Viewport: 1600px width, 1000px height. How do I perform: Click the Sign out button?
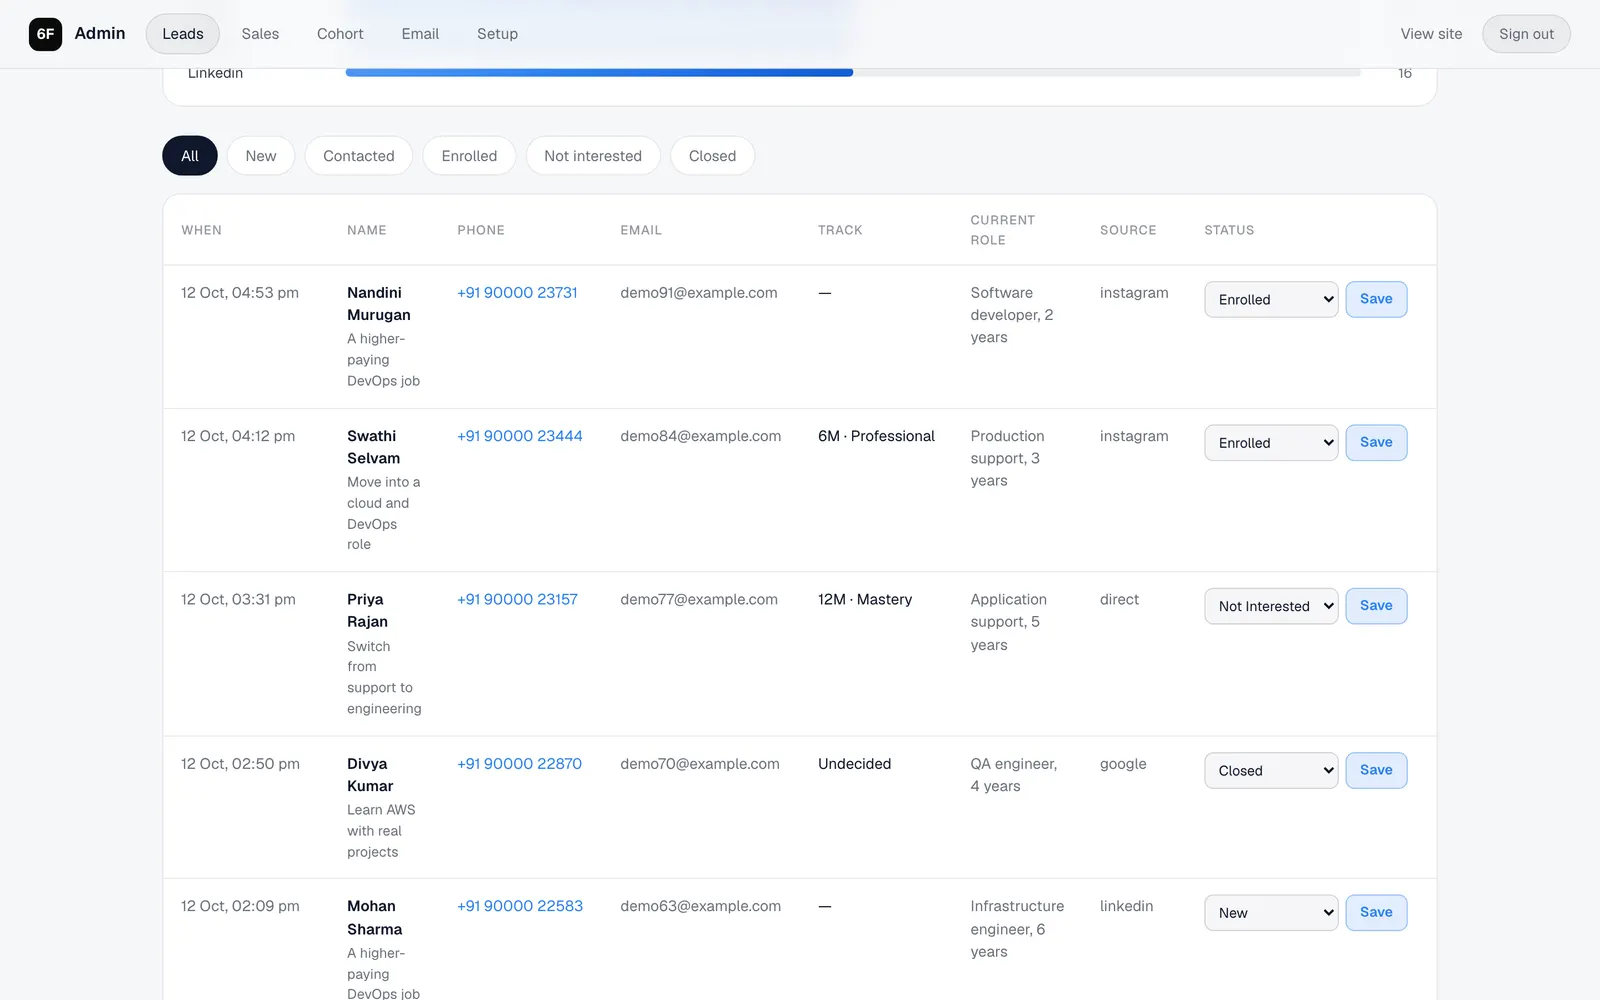[1526, 34]
